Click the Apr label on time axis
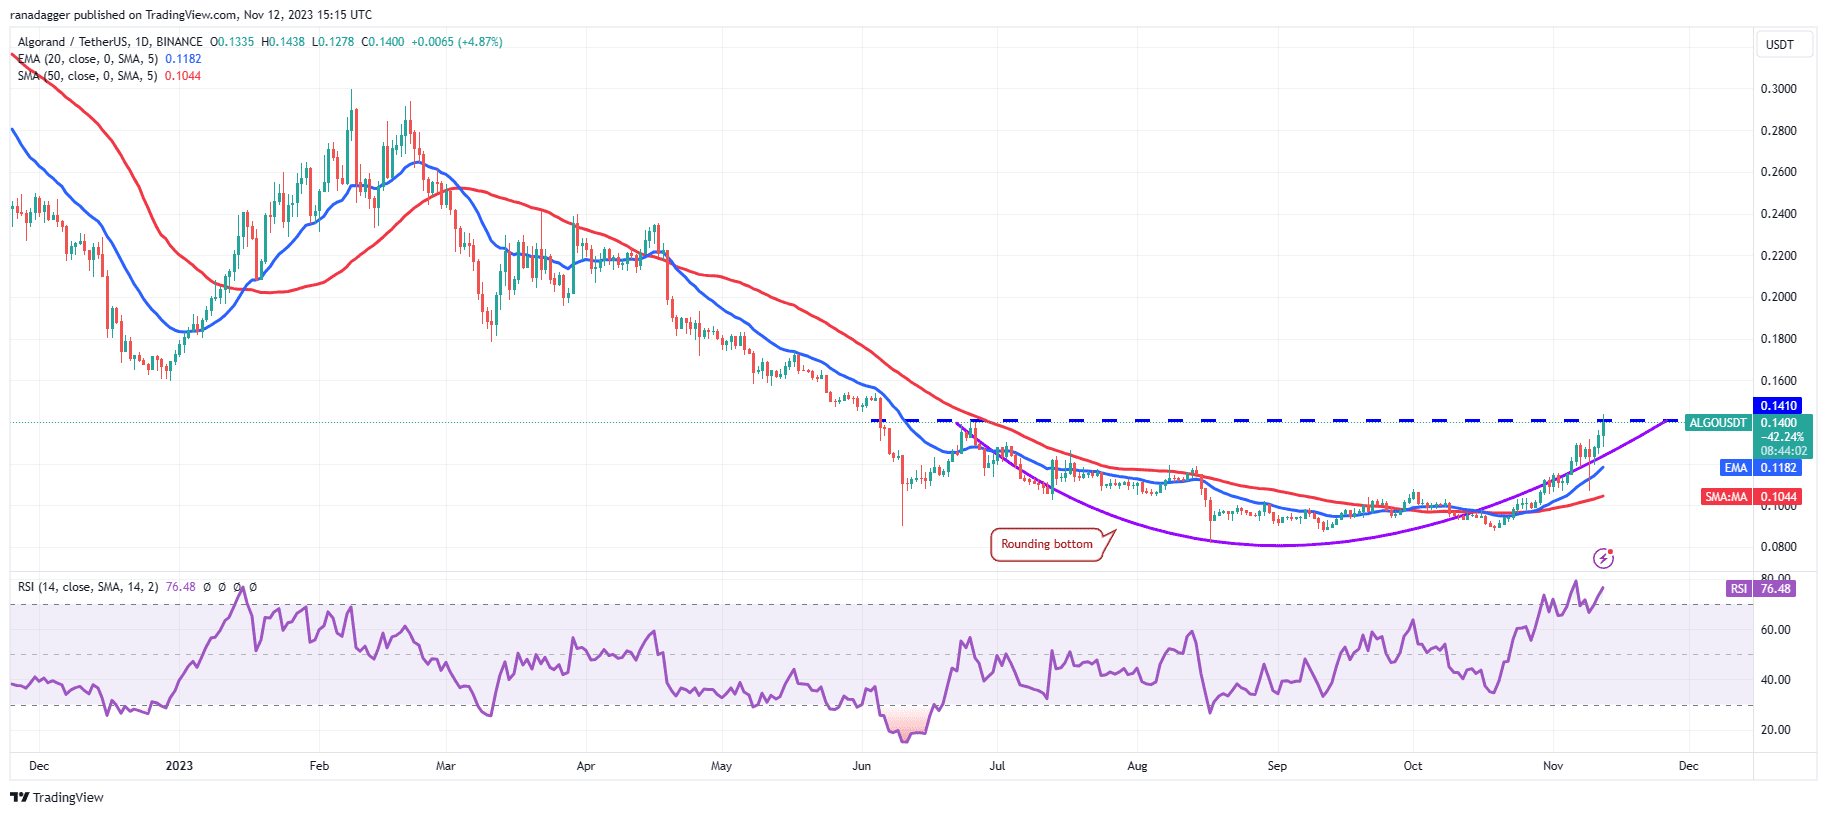The height and width of the screenshot is (815, 1827). [586, 766]
